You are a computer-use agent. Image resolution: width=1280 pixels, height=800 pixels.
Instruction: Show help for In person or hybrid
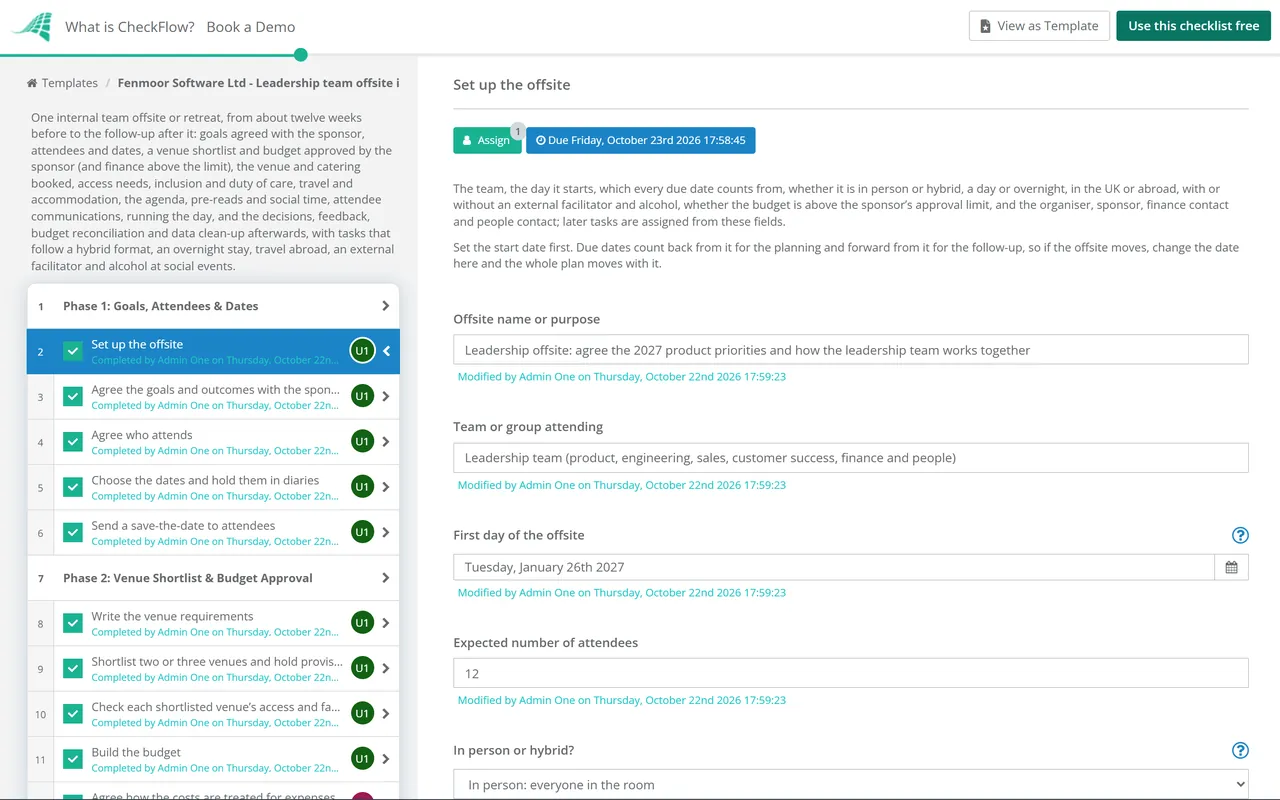[x=1240, y=751]
